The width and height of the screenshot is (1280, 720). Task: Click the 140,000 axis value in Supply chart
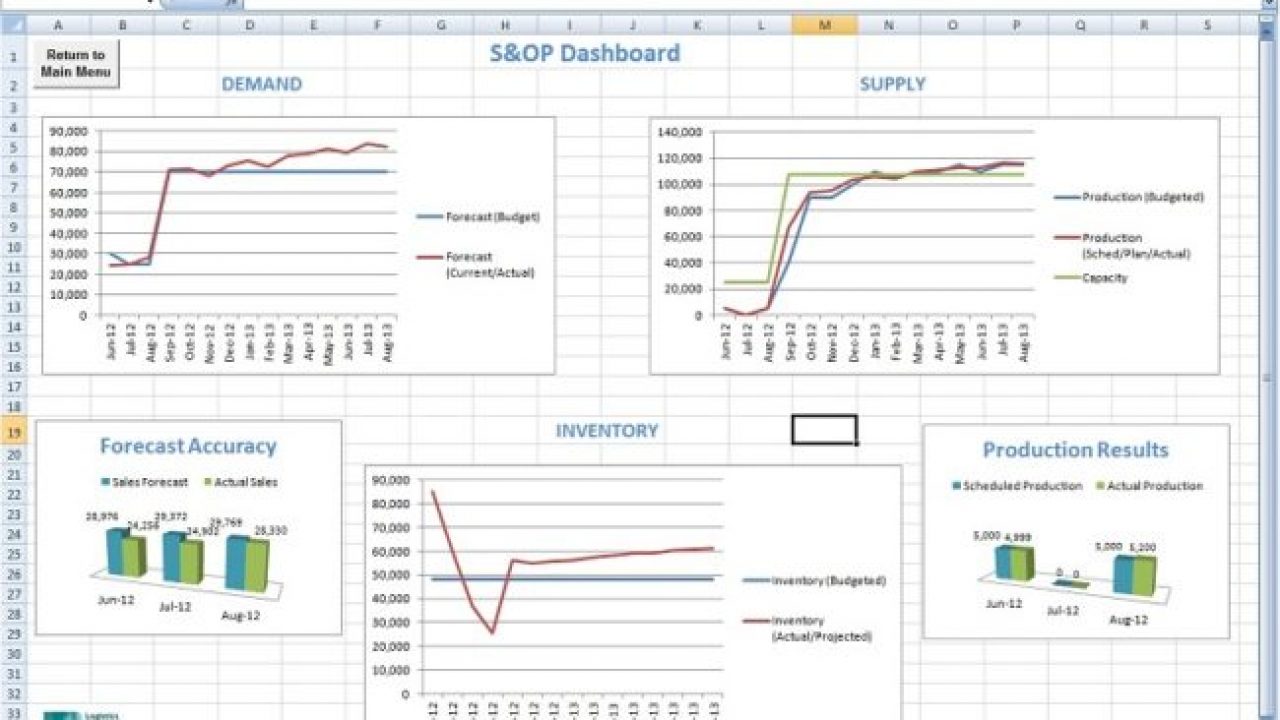[681, 132]
